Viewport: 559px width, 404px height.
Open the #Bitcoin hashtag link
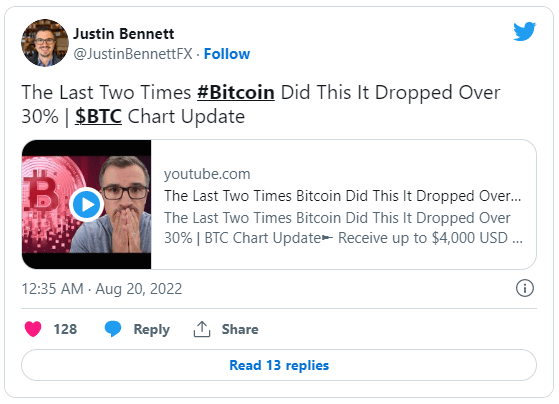(236, 92)
